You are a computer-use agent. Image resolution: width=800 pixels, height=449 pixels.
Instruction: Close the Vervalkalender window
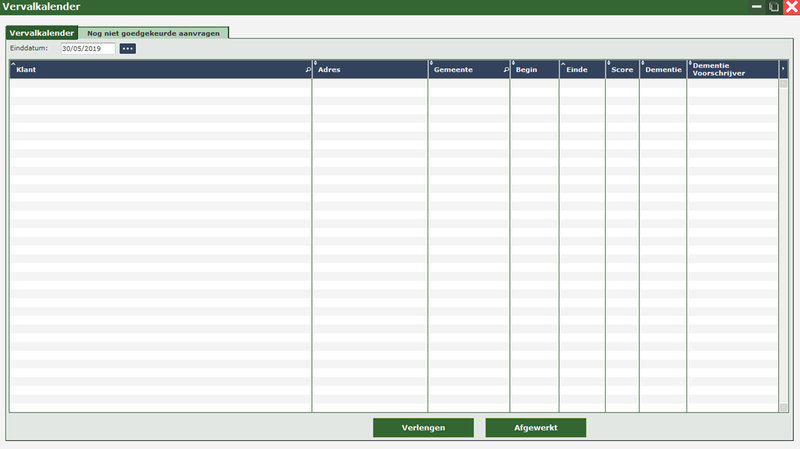[x=791, y=7]
